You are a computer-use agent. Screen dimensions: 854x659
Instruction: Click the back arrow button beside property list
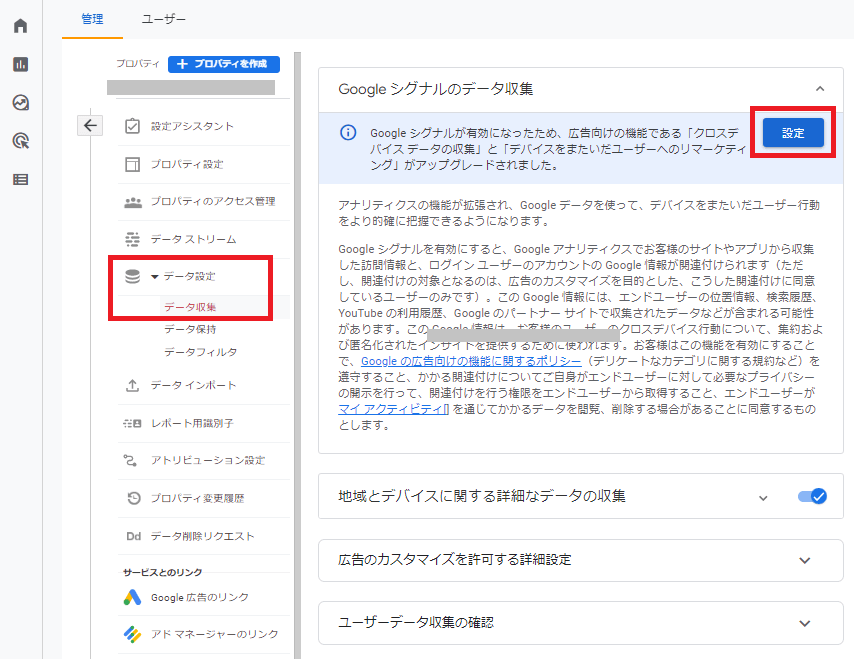tap(90, 126)
